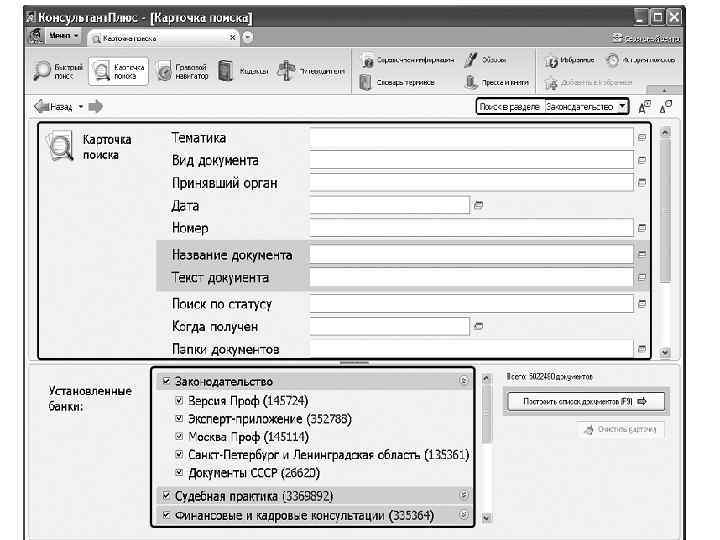Image resolution: width=720 pixels, height=540 pixels.
Task: Click the Поиск по статусу input field
Action: pos(472,304)
